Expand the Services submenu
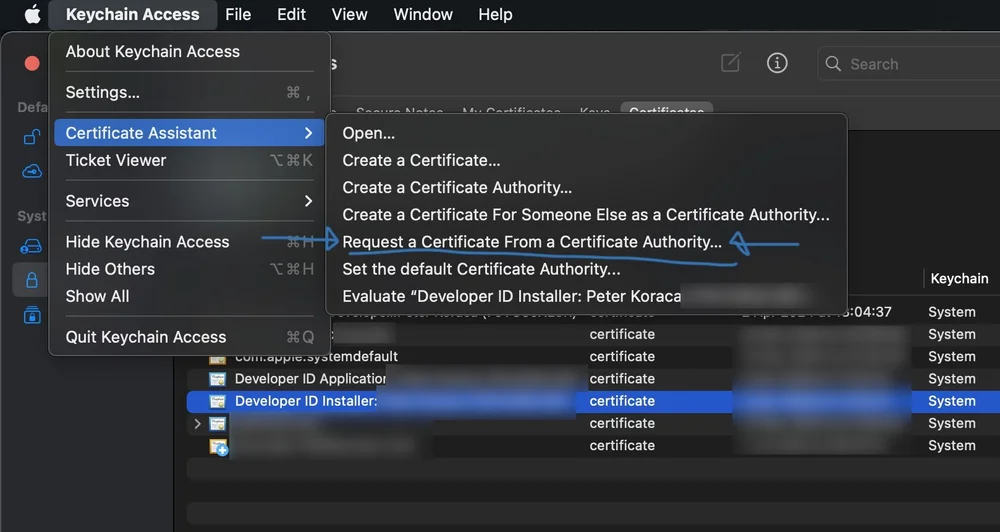The image size is (1000, 532). coord(189,201)
